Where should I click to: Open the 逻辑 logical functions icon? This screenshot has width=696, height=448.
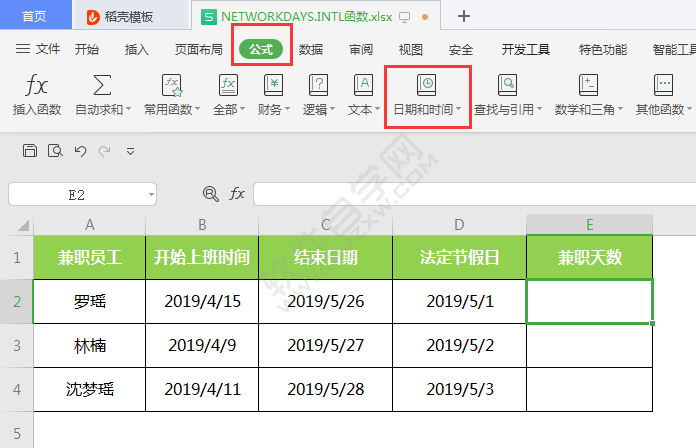point(318,85)
